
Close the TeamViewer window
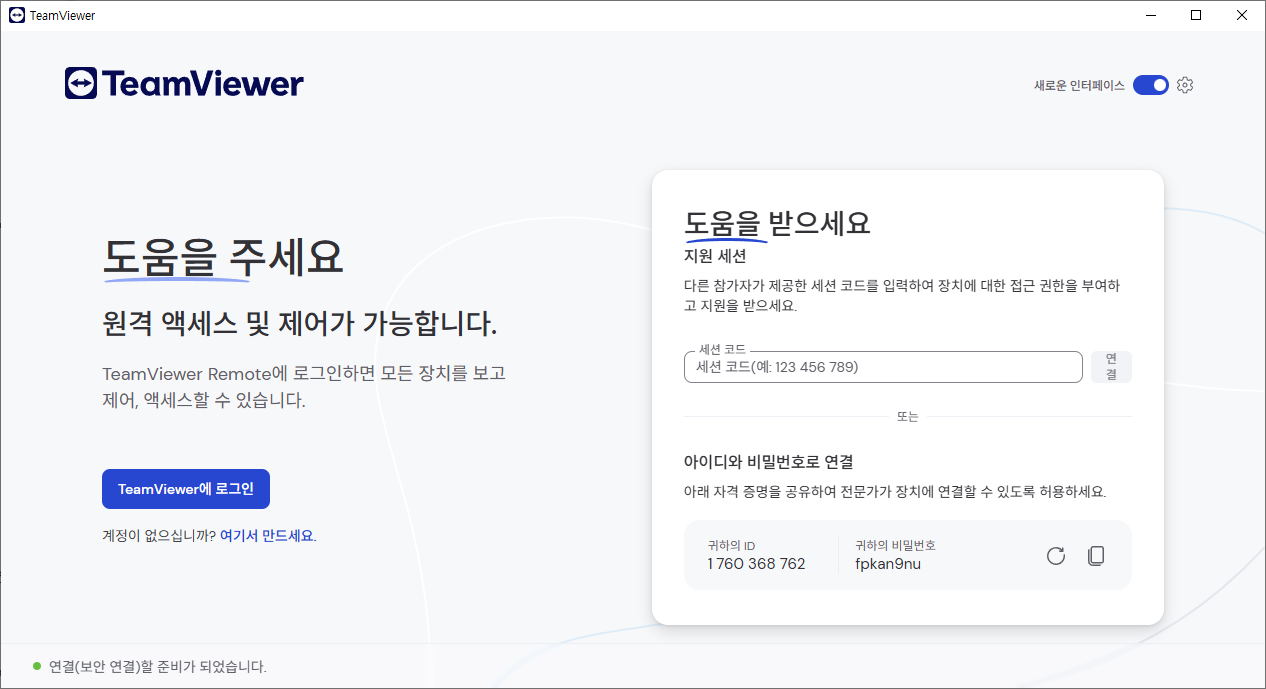pos(1242,15)
